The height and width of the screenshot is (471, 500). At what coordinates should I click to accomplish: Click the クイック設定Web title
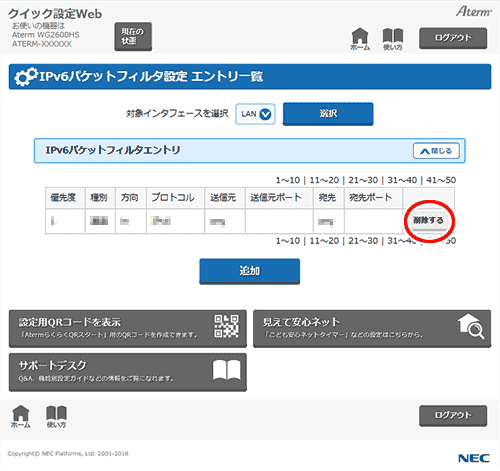pyautogui.click(x=55, y=14)
